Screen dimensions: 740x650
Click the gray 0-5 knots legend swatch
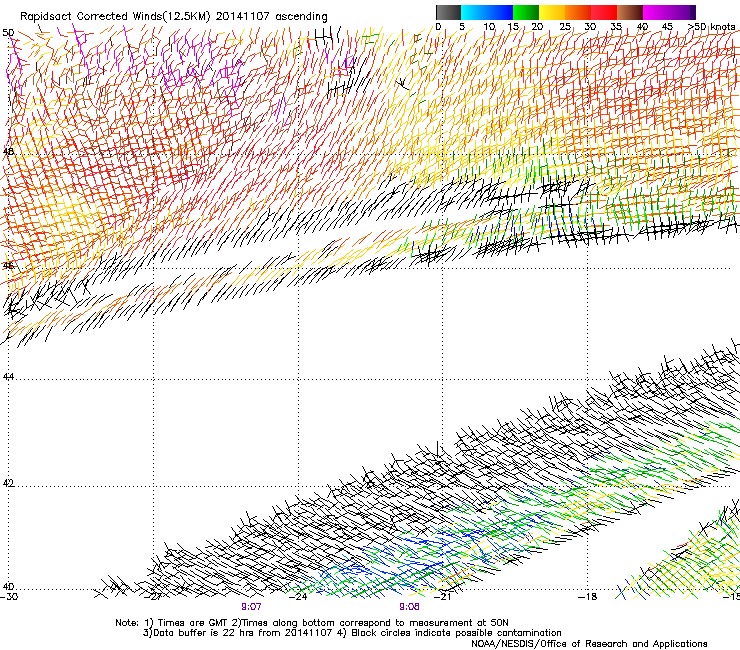pos(448,12)
